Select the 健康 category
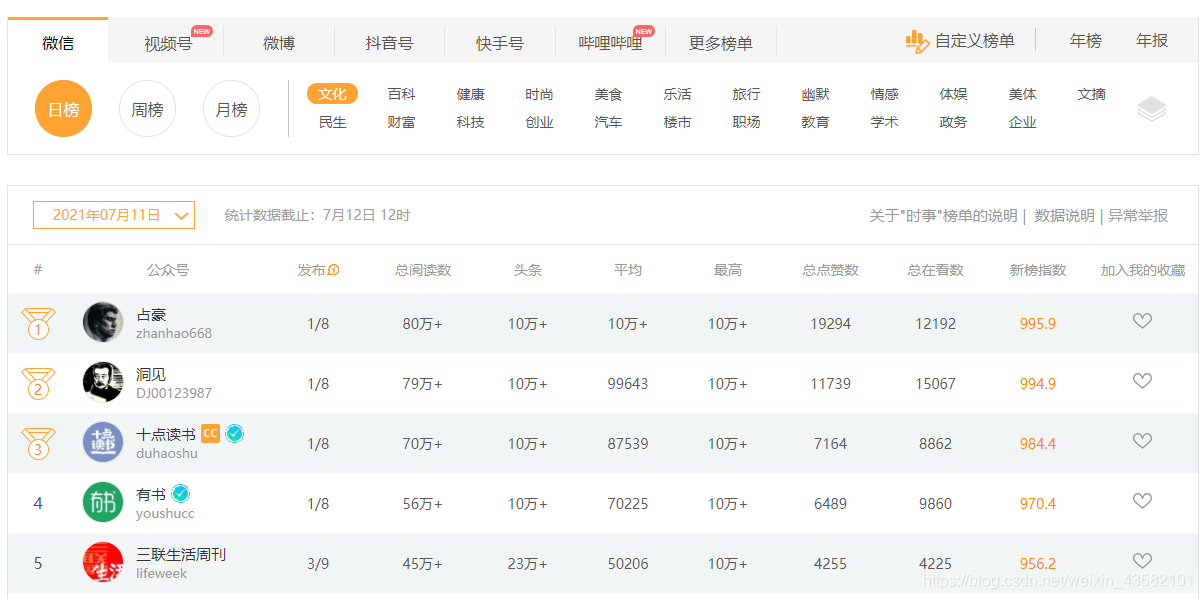The height and width of the screenshot is (599, 1202). click(471, 94)
